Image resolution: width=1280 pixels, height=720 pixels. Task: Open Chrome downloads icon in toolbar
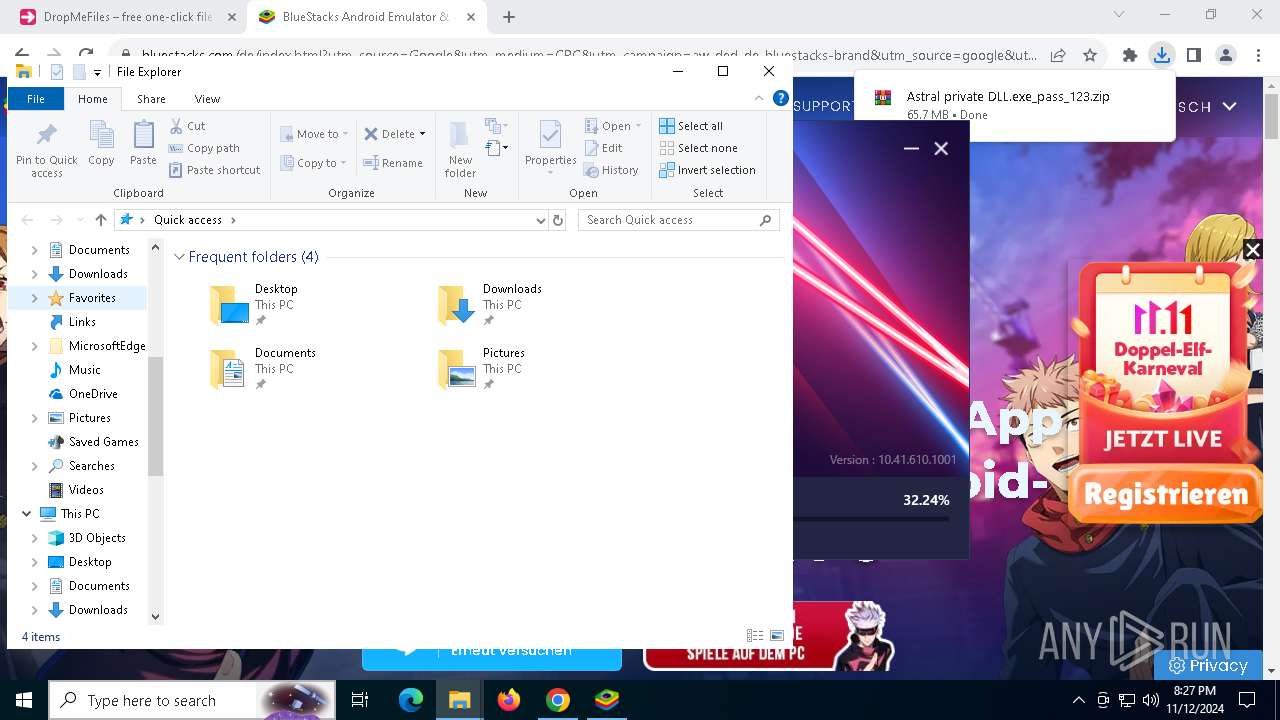pyautogui.click(x=1161, y=55)
